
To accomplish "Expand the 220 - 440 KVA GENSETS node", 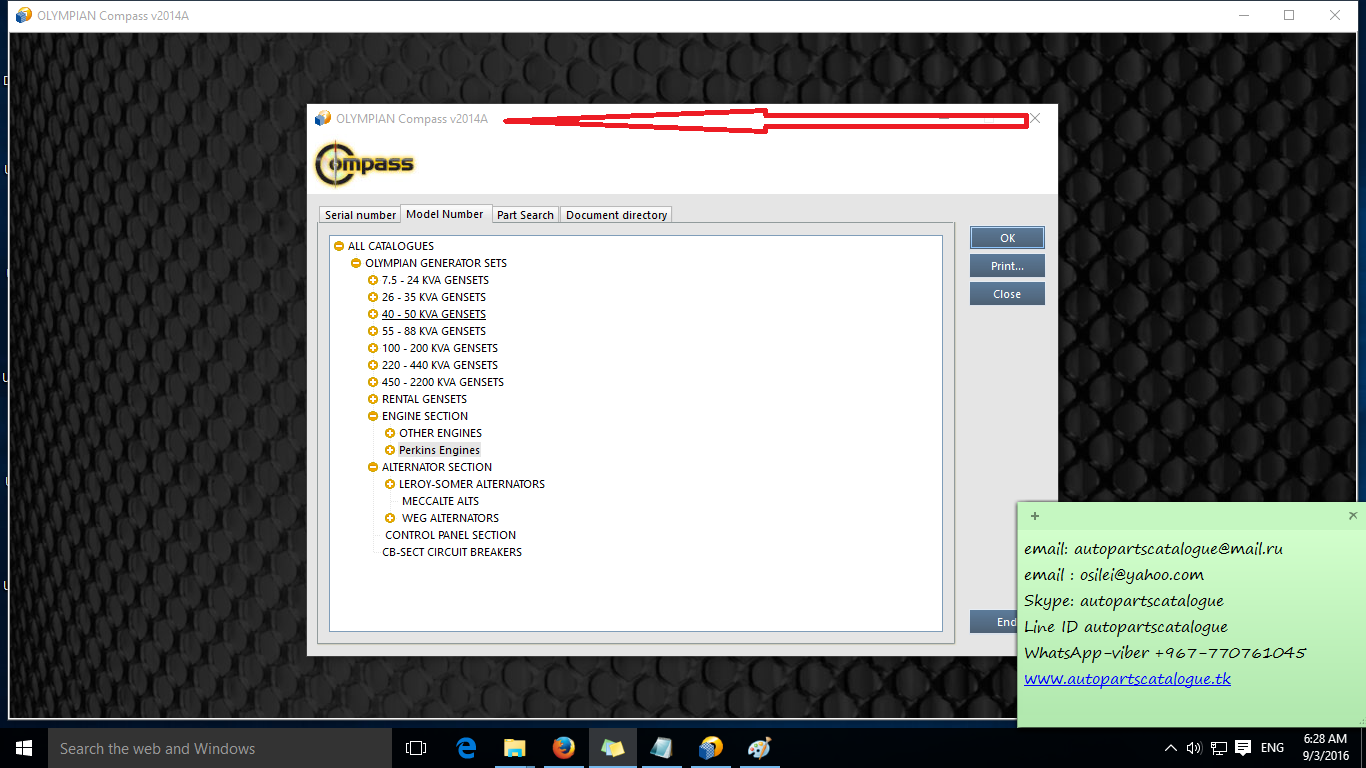I will [373, 365].
